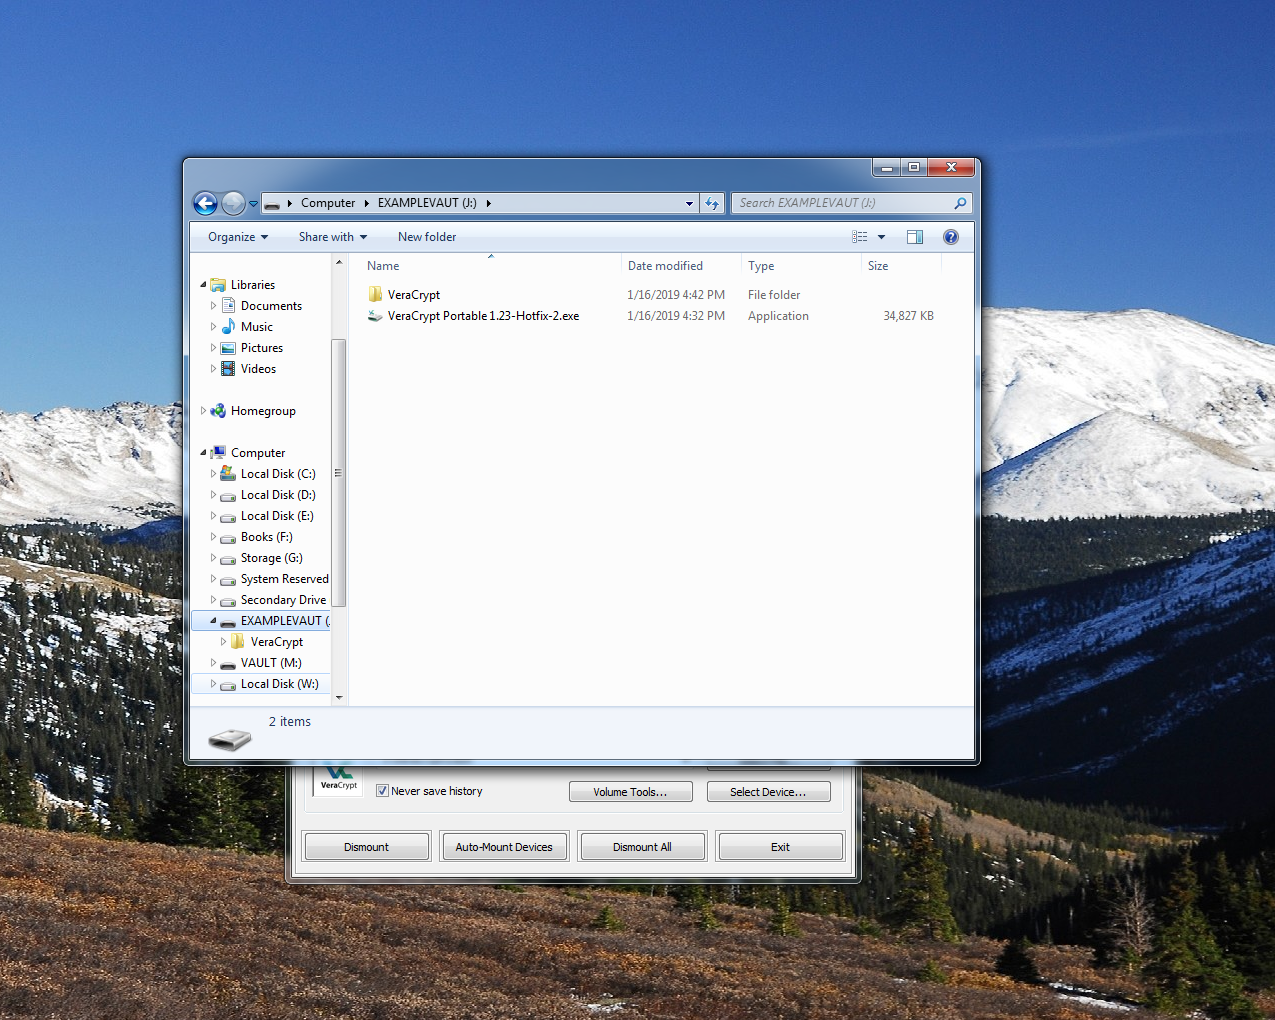This screenshot has height=1020, width=1275.
Task: Toggle Never save history checkbox in VeraCrypt
Action: 382,791
